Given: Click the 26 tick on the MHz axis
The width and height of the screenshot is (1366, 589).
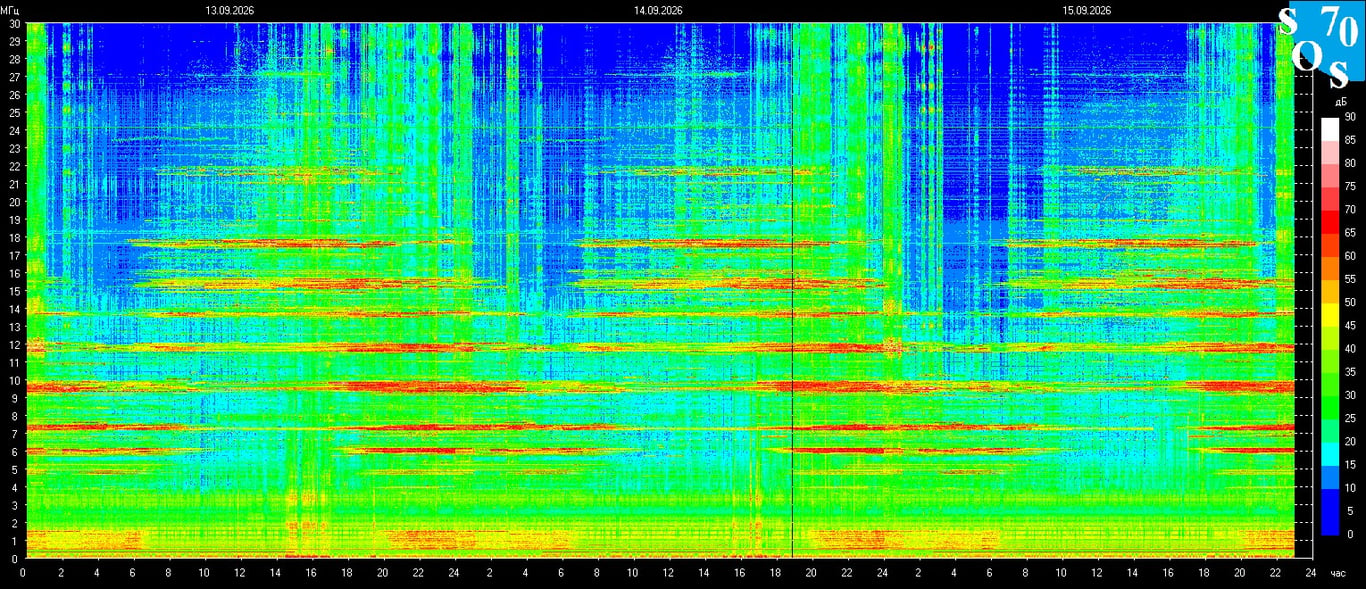Looking at the screenshot, I should tap(14, 95).
